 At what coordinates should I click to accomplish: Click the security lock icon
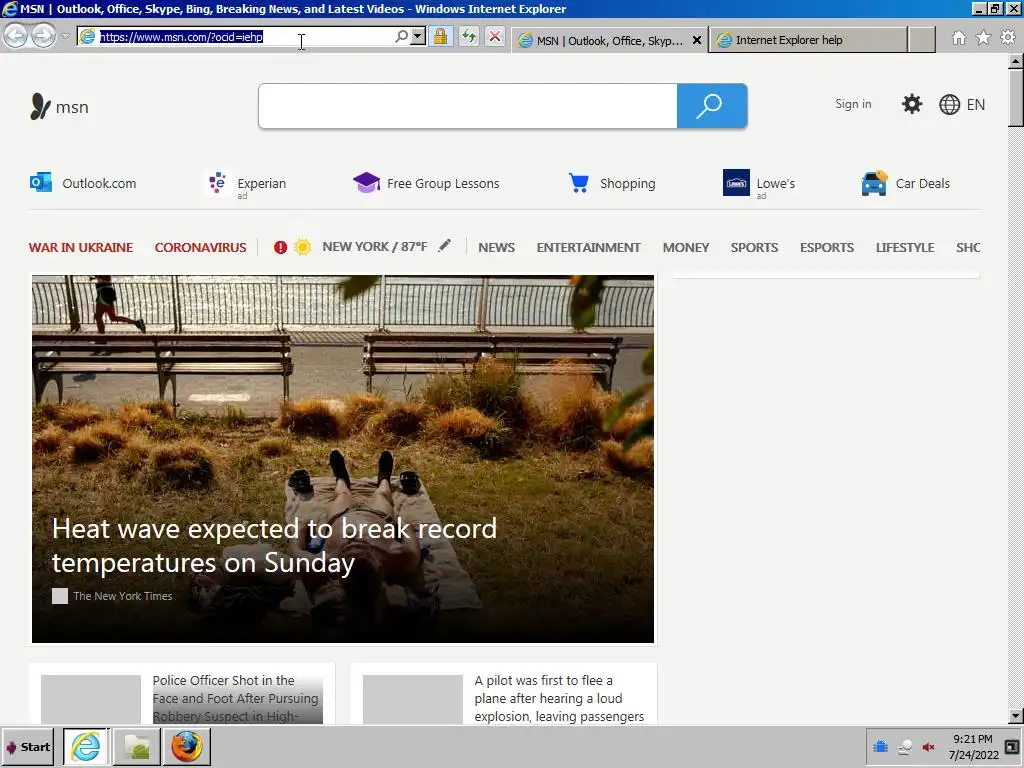441,37
